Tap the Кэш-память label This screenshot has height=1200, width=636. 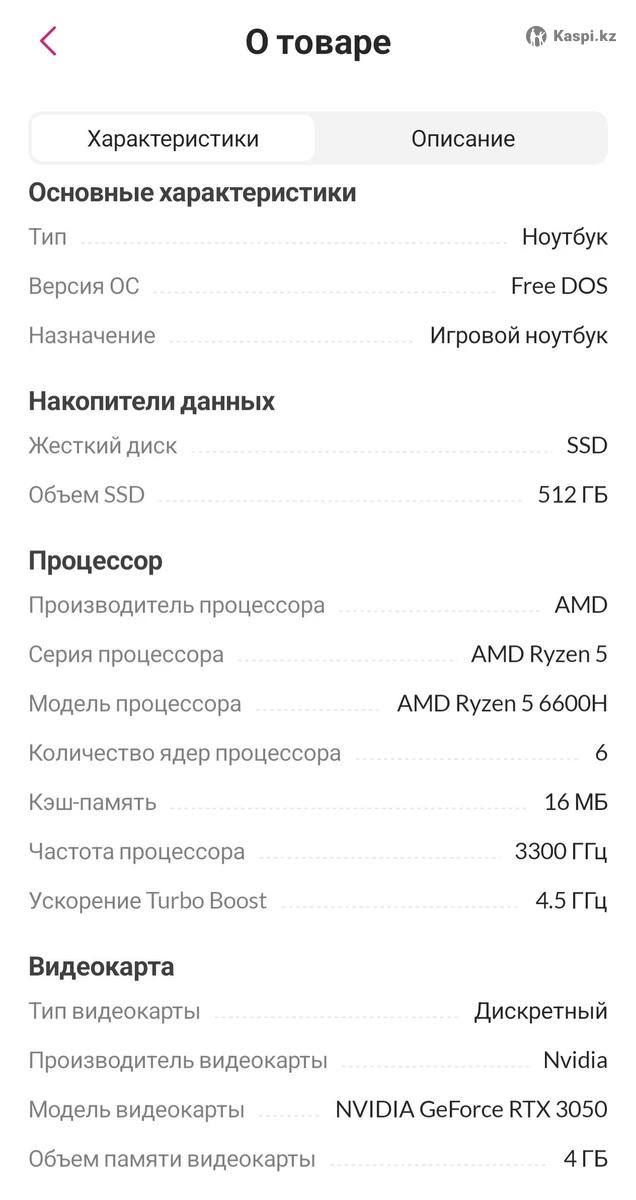pos(92,802)
